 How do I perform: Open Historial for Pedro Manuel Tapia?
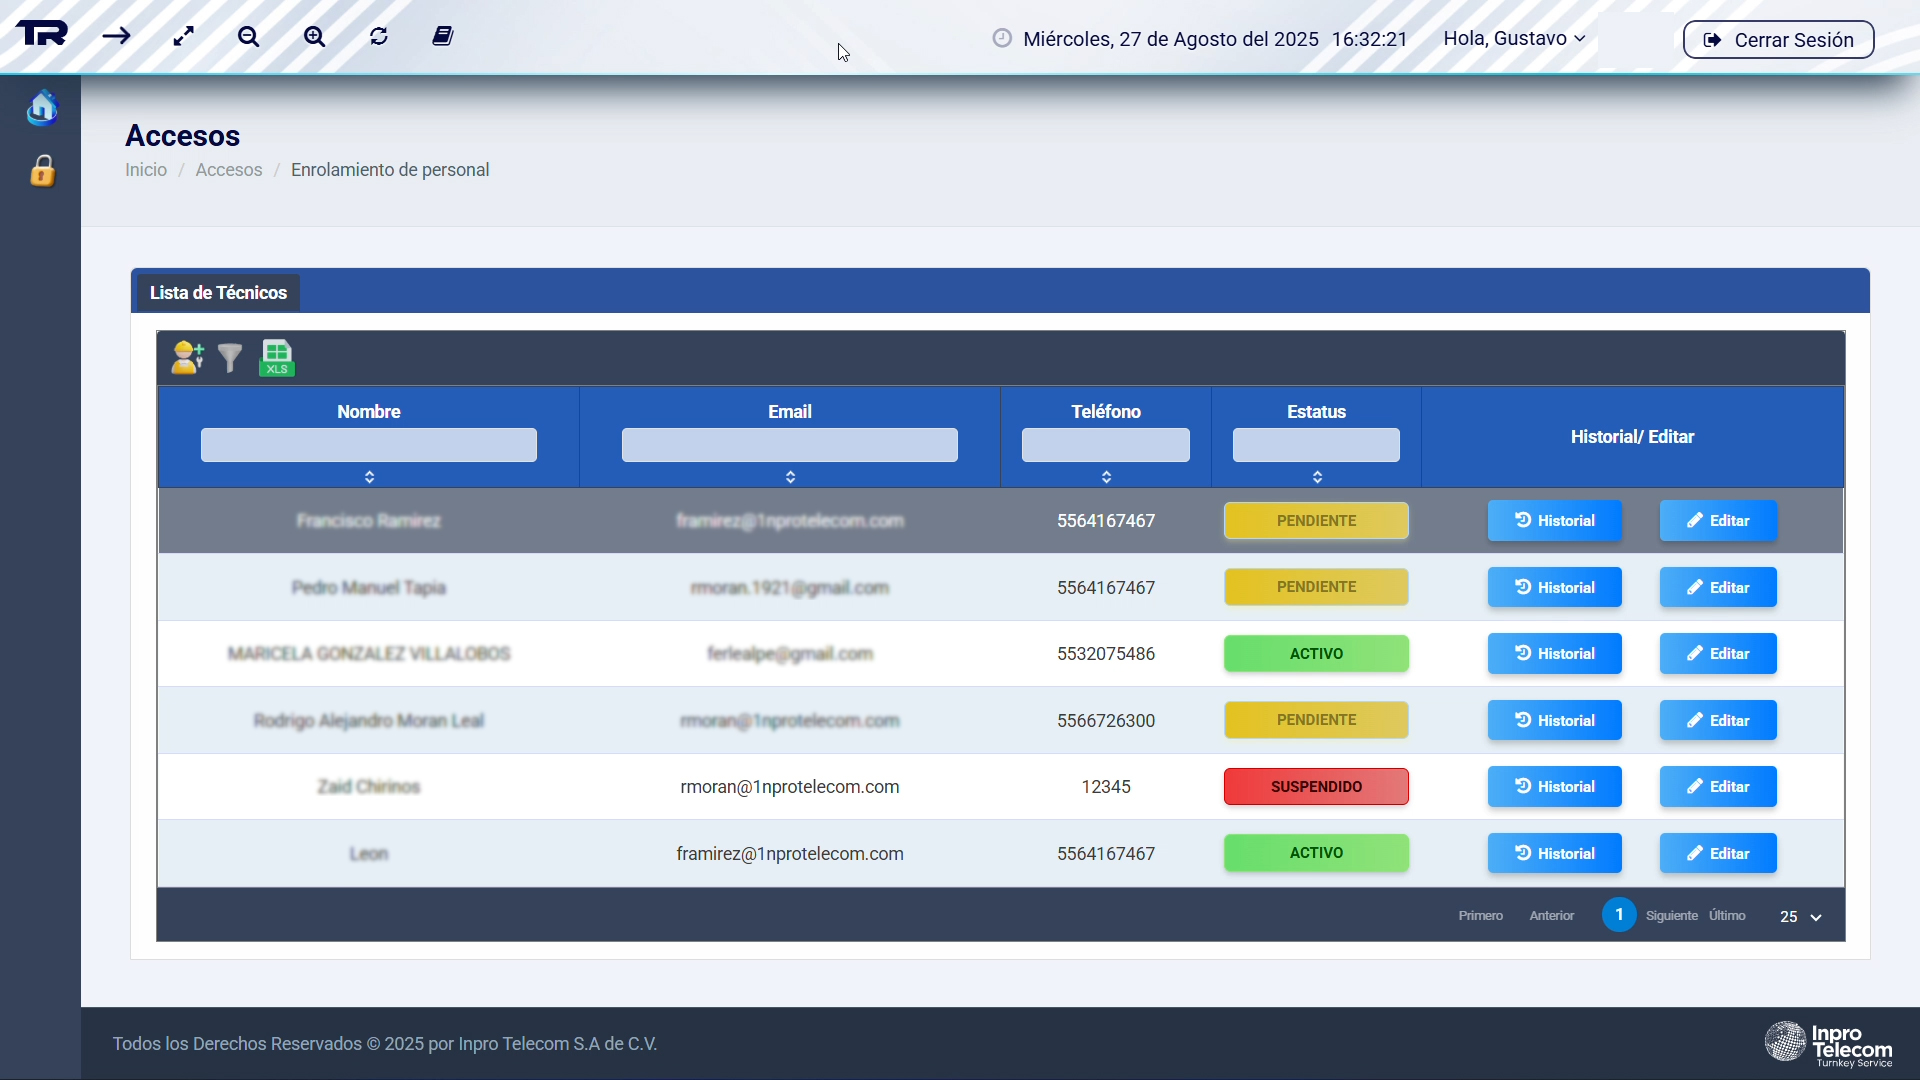pos(1554,588)
